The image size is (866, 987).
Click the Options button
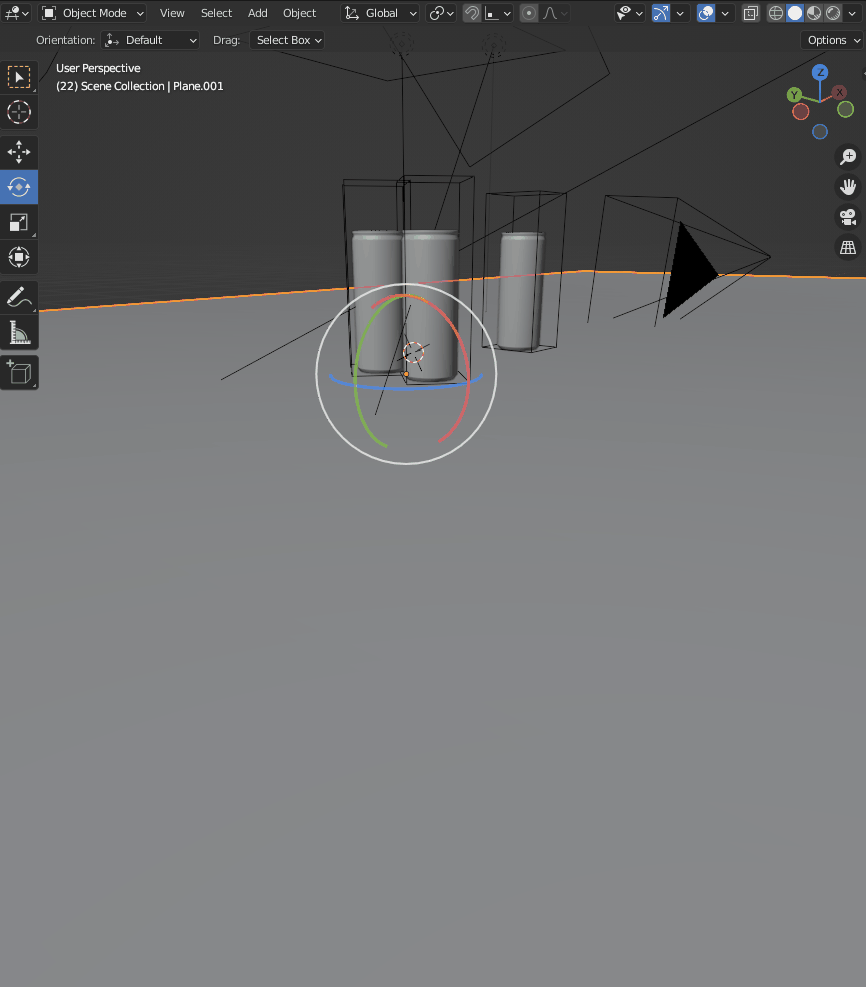click(832, 40)
